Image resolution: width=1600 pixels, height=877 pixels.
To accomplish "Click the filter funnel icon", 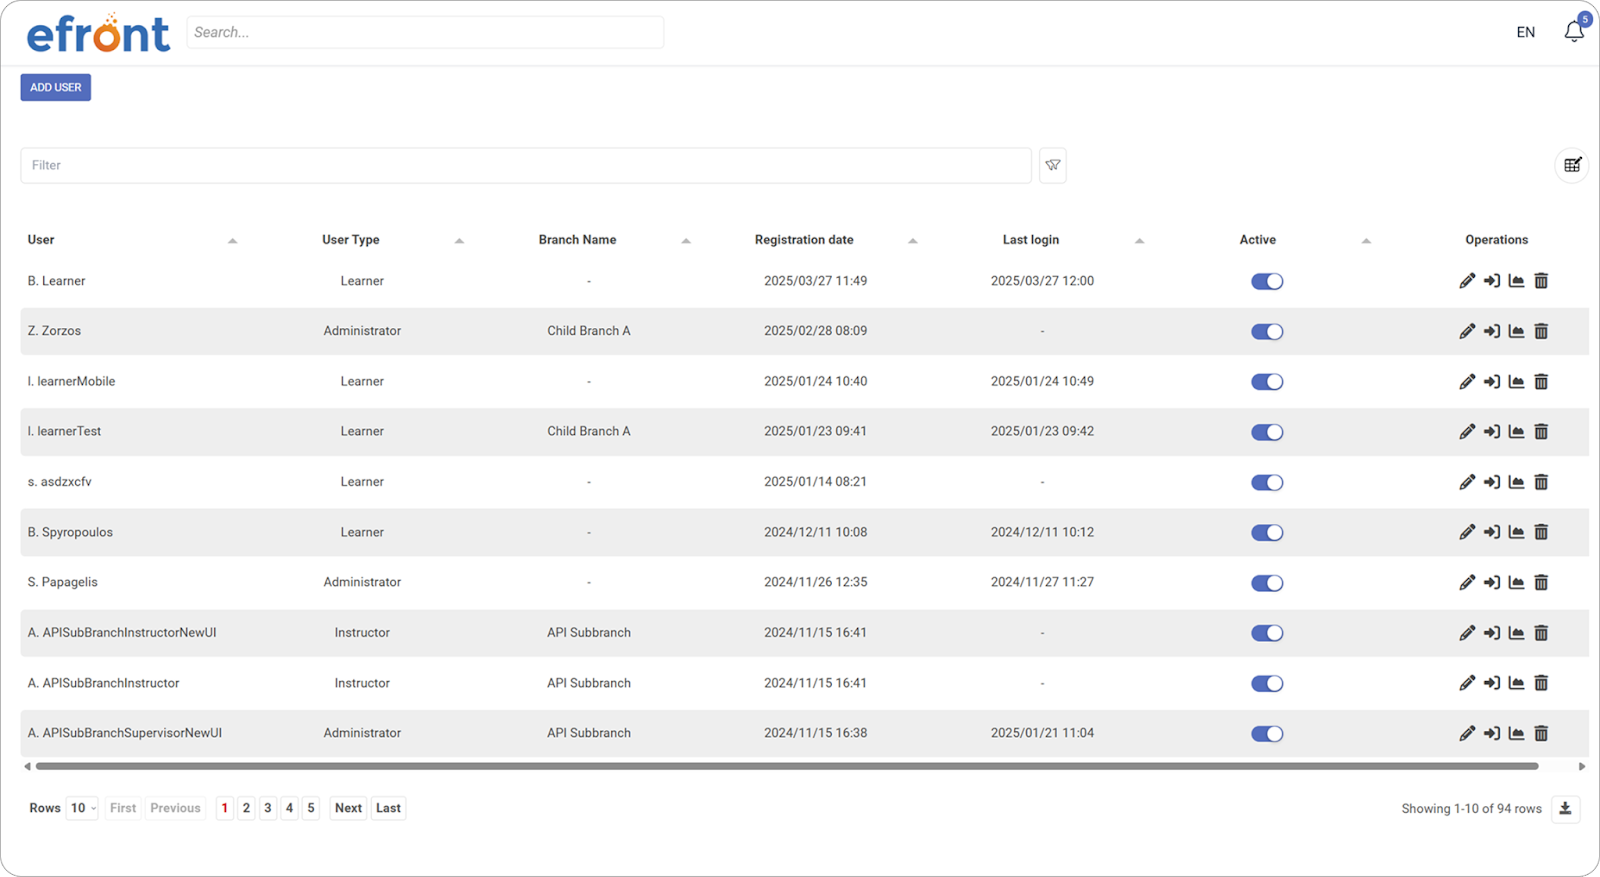I will coord(1052,165).
